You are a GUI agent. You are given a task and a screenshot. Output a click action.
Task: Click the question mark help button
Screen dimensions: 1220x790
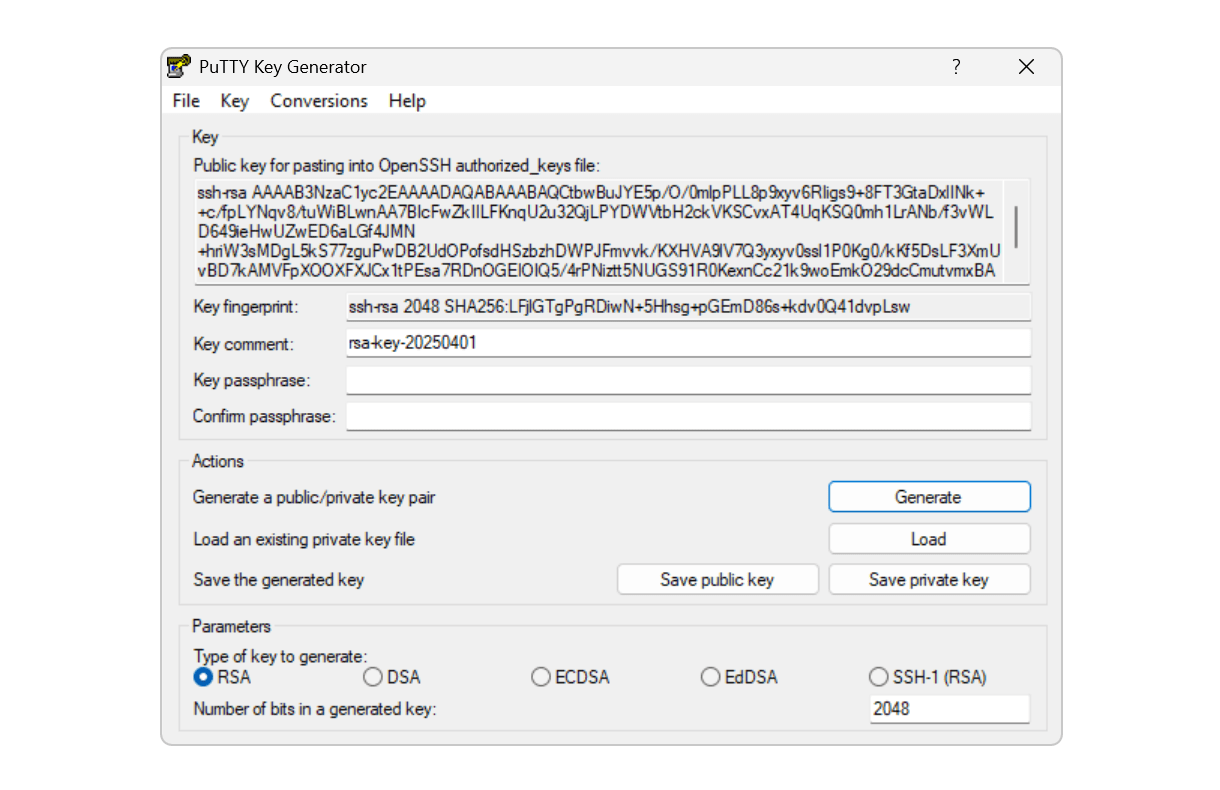coord(956,67)
